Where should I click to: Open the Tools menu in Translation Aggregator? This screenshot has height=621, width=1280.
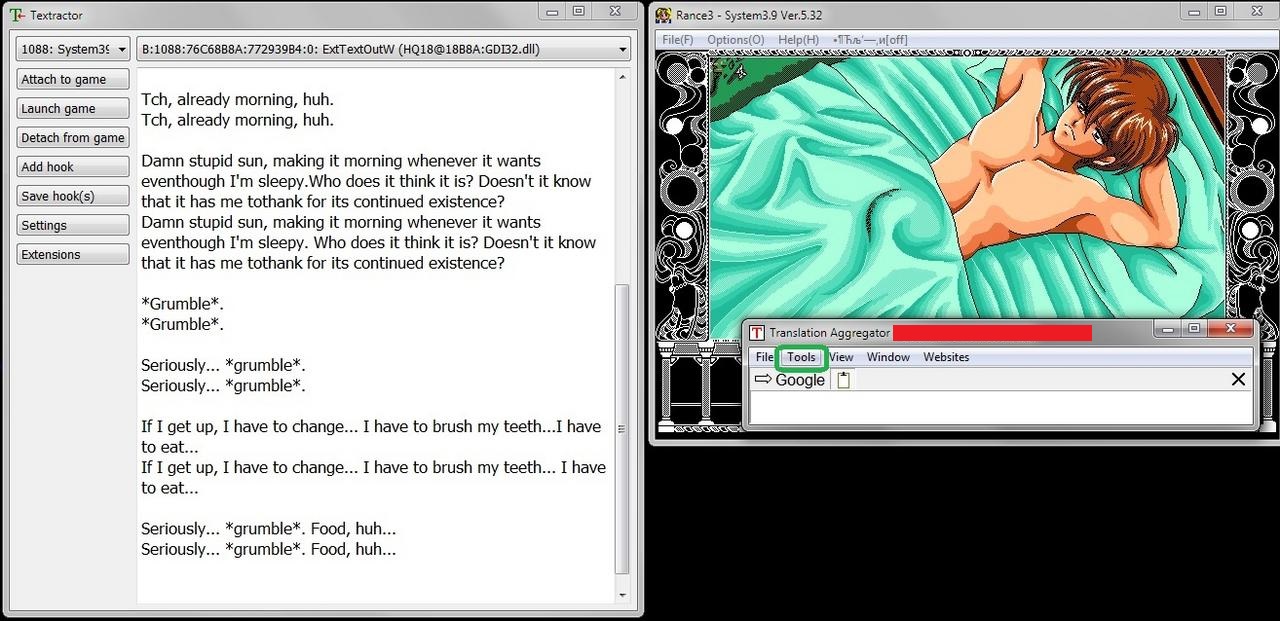[801, 357]
